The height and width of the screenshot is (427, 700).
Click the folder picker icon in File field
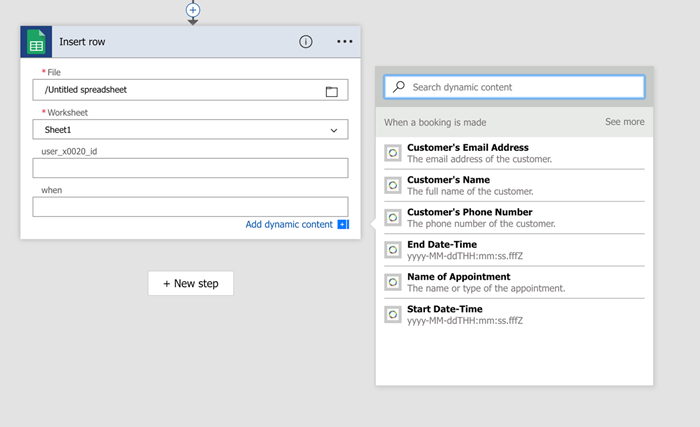coord(332,91)
